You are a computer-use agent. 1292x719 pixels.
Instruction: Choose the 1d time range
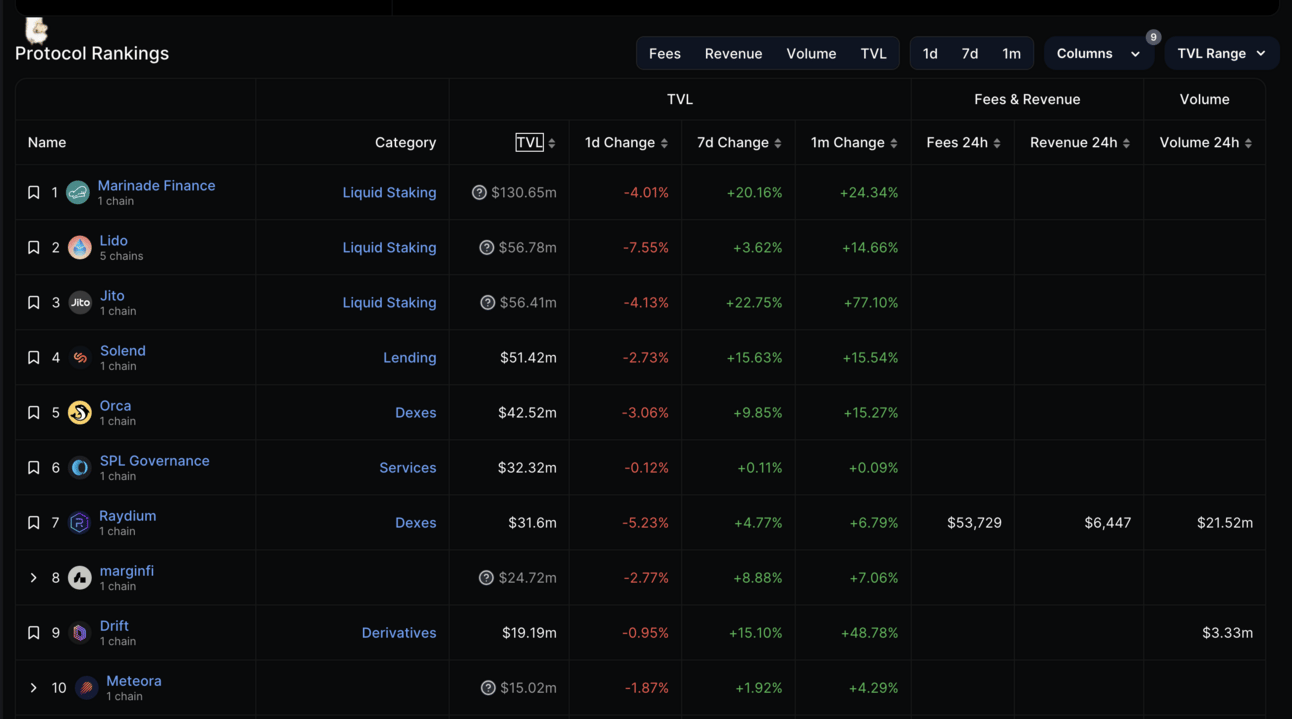pyautogui.click(x=930, y=53)
